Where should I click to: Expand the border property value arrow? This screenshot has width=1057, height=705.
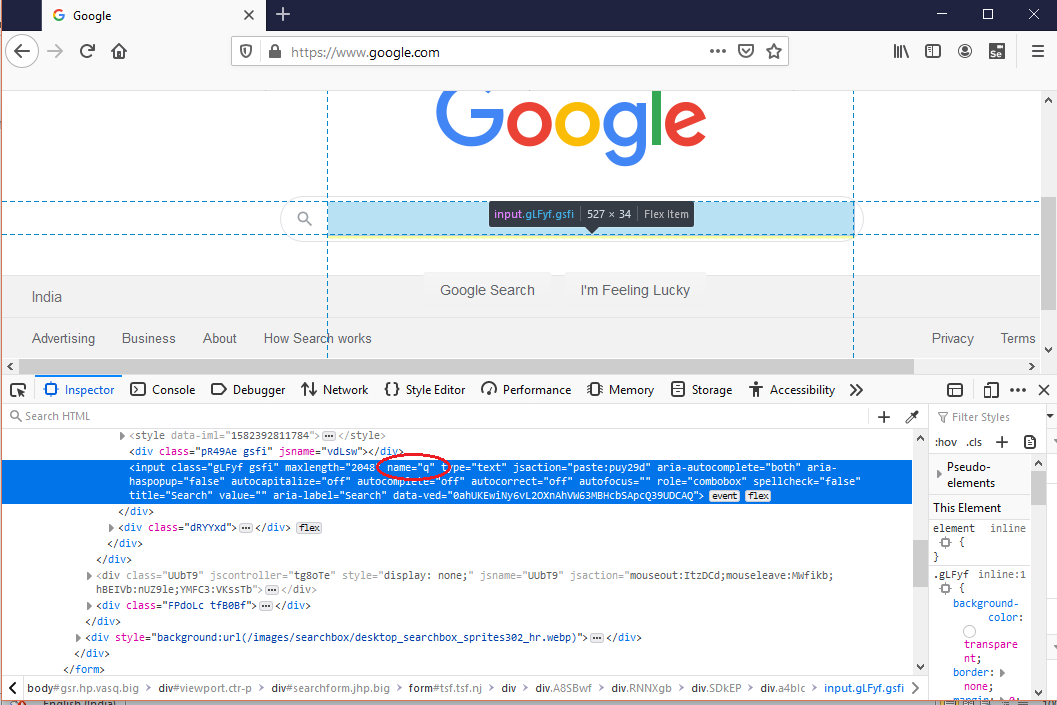click(x=1002, y=673)
